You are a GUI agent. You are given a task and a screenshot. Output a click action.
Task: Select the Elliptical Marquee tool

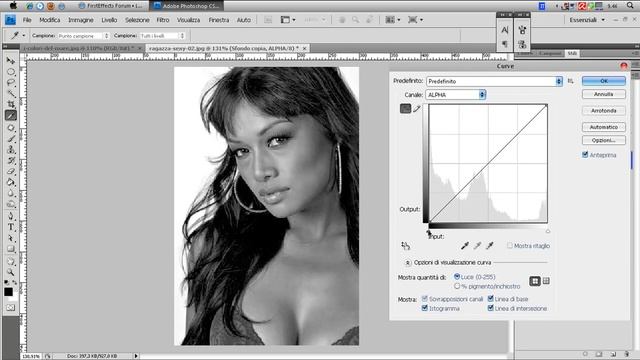tap(11, 72)
